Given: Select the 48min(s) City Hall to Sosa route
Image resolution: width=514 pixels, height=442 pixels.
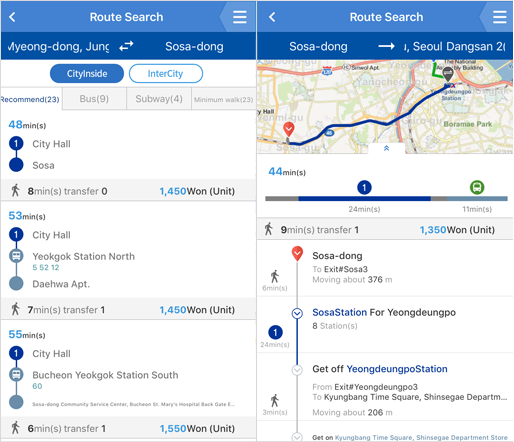Looking at the screenshot, I should coord(128,145).
